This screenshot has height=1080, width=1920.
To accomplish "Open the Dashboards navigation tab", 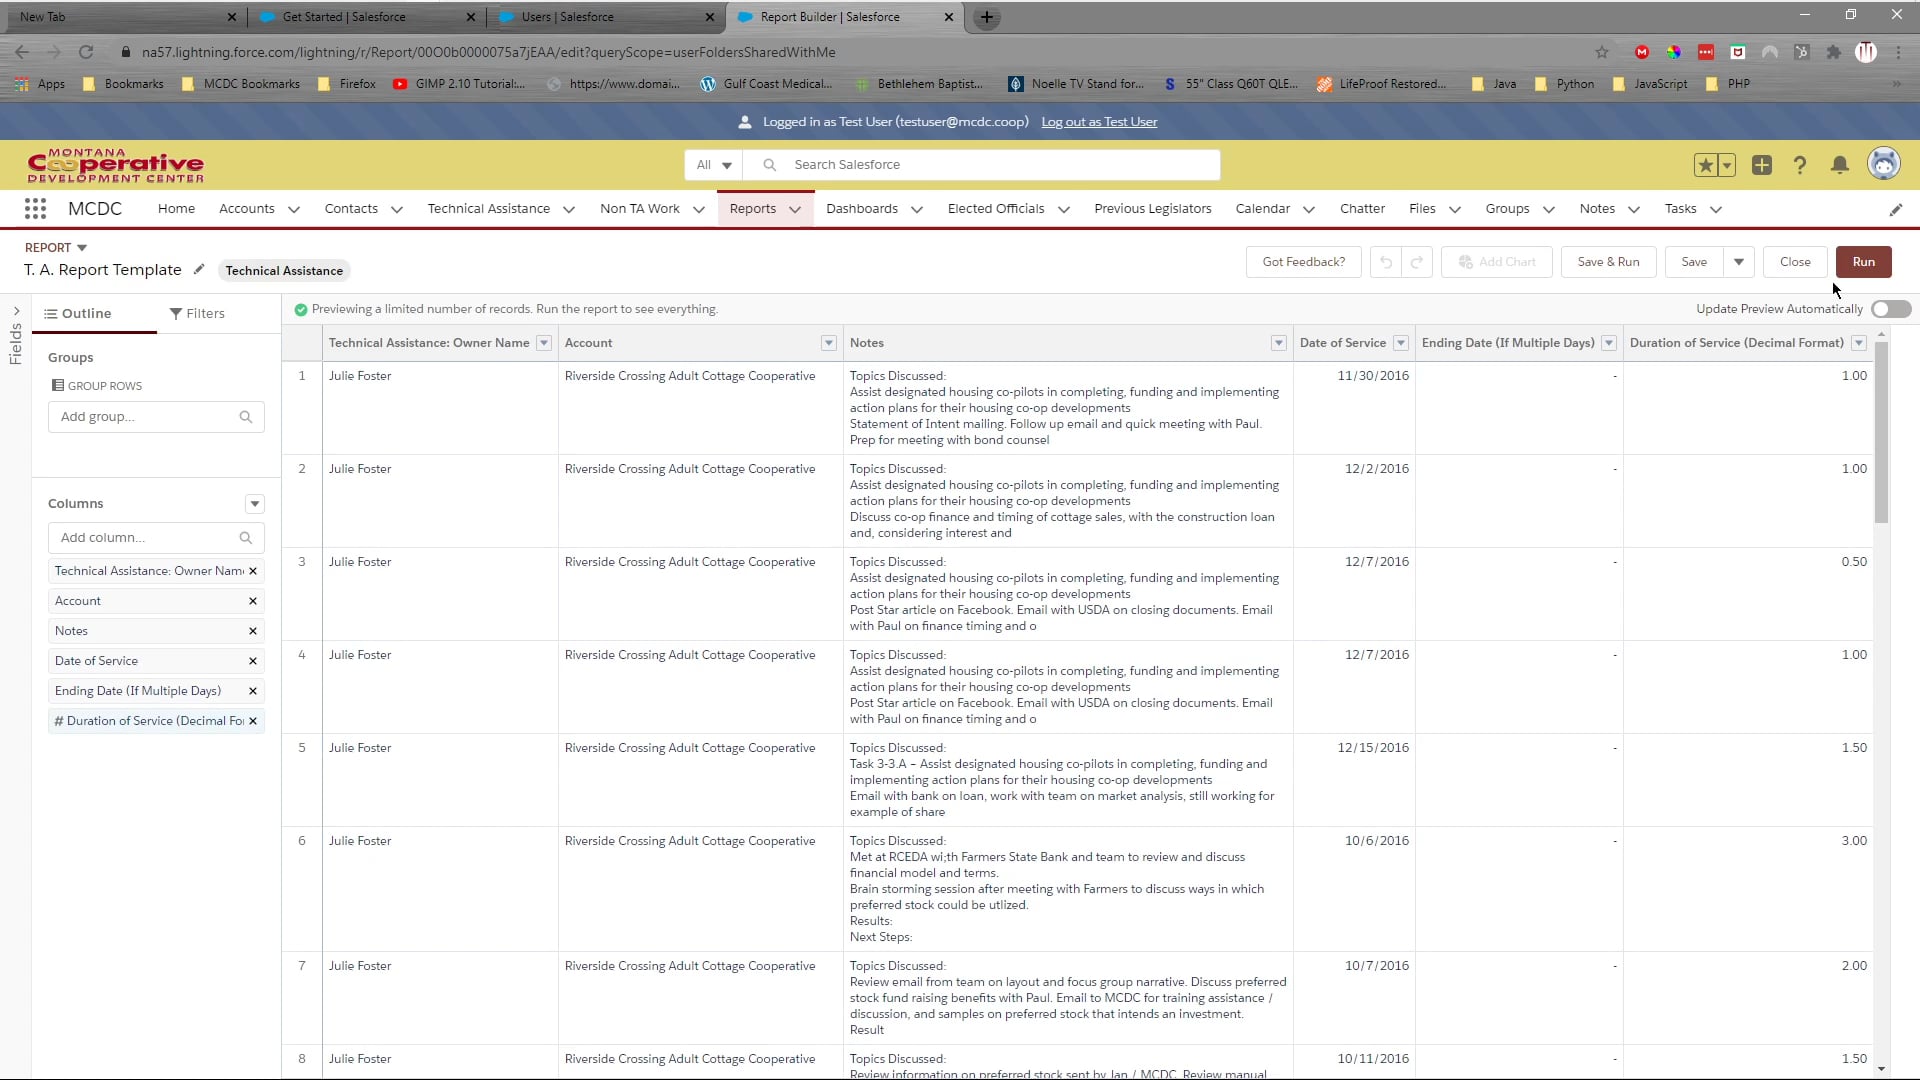I will click(x=862, y=209).
